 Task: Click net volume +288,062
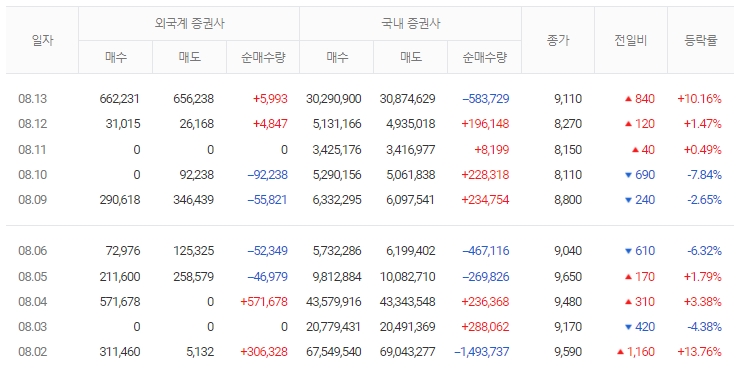pyautogui.click(x=485, y=326)
